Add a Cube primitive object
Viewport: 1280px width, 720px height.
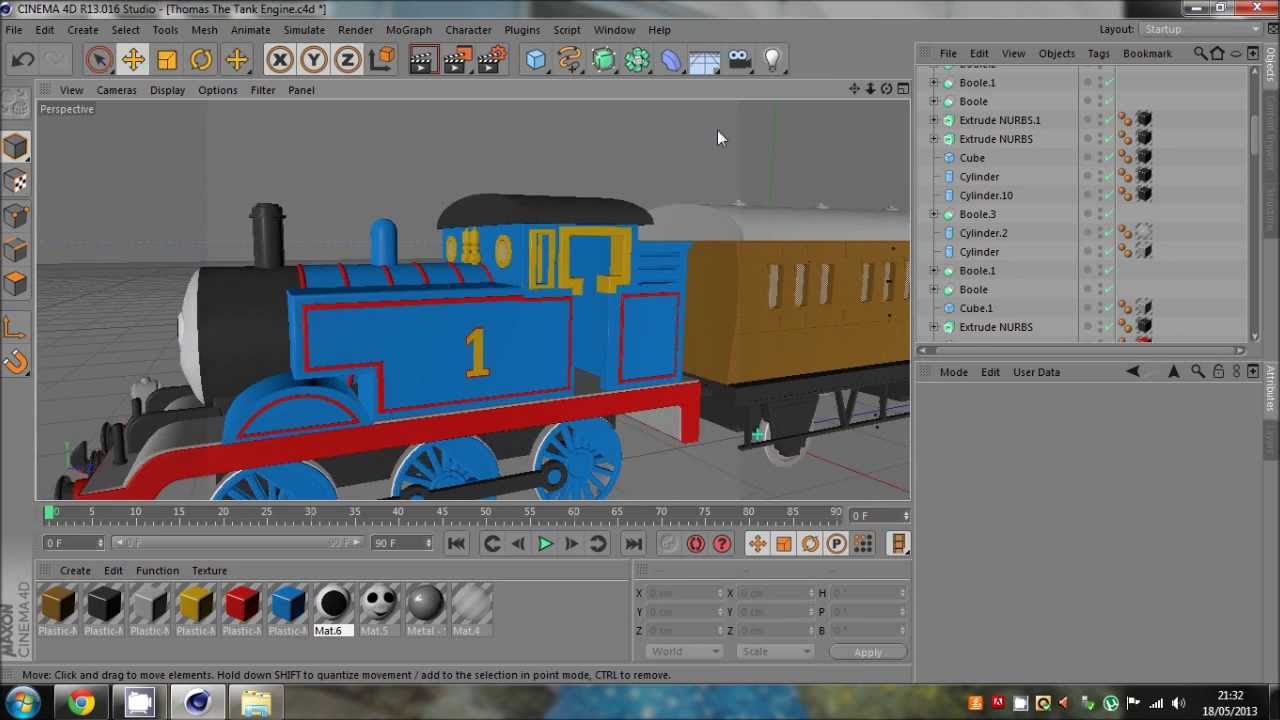pyautogui.click(x=536, y=60)
